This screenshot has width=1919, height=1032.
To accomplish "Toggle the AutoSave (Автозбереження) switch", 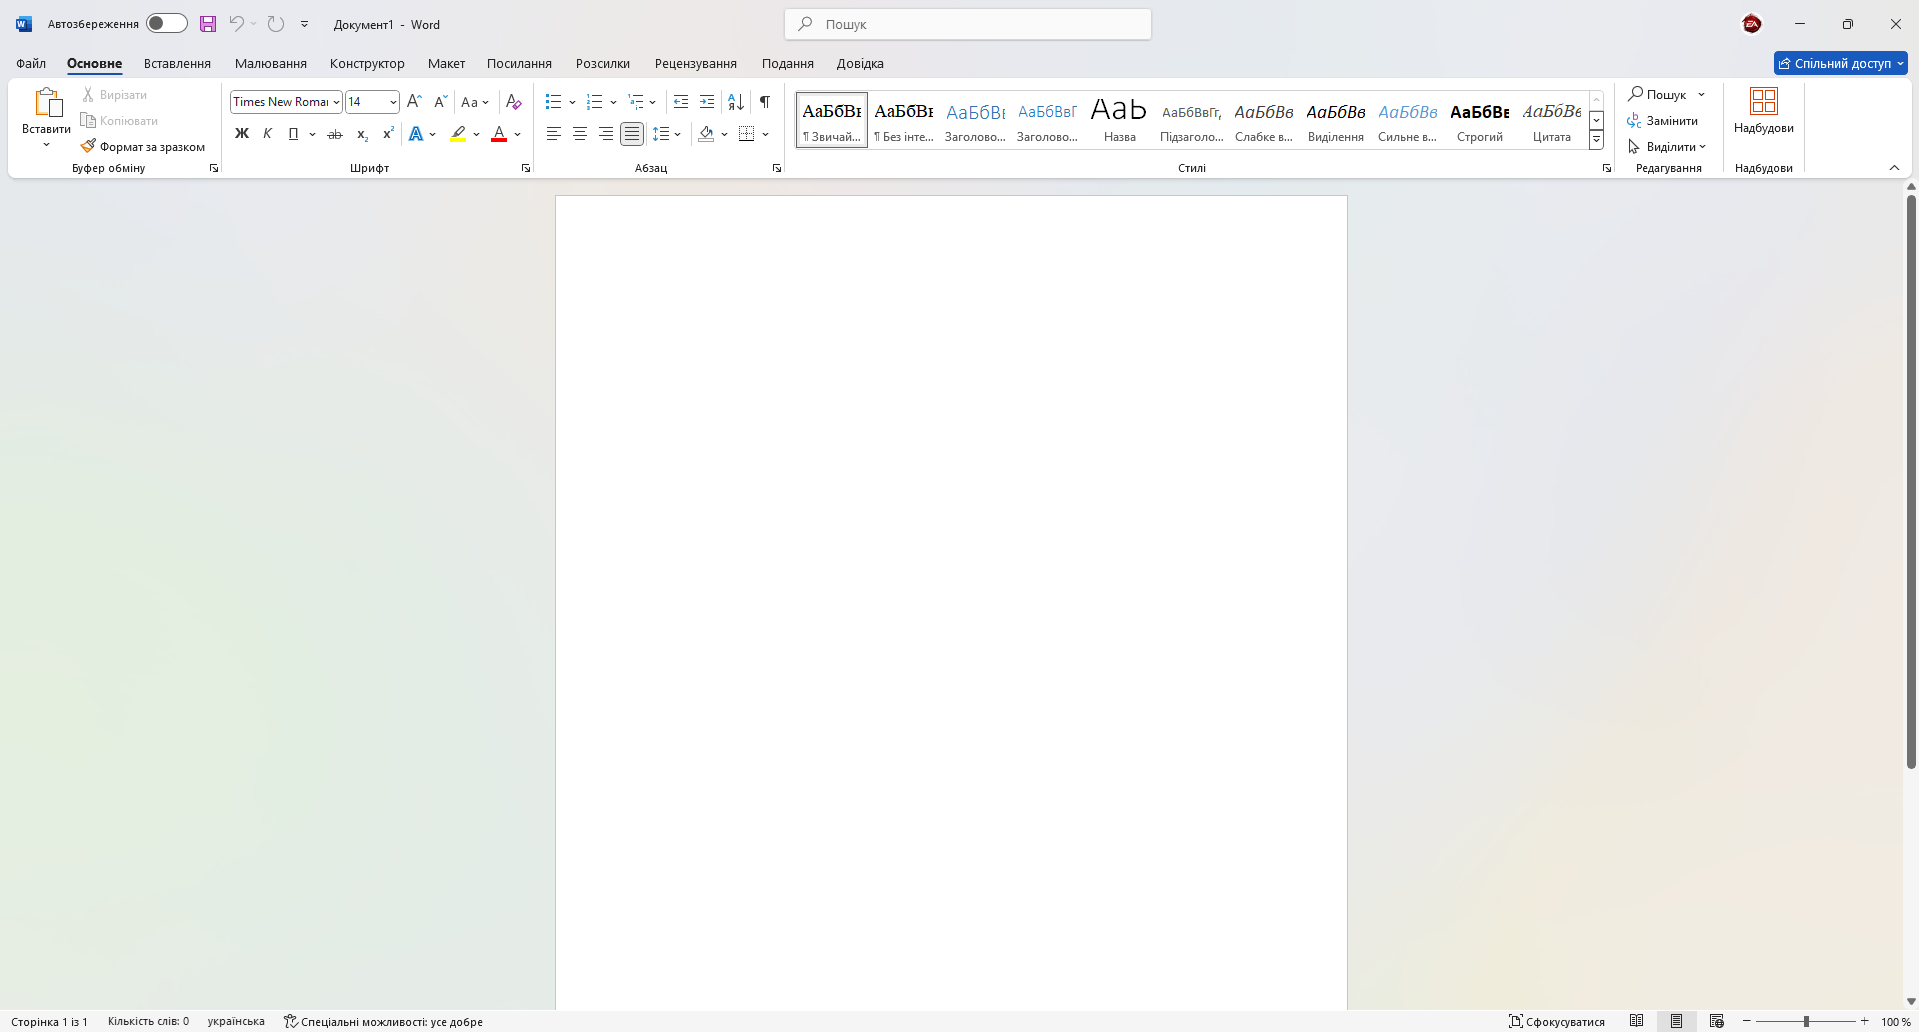I will pos(166,24).
